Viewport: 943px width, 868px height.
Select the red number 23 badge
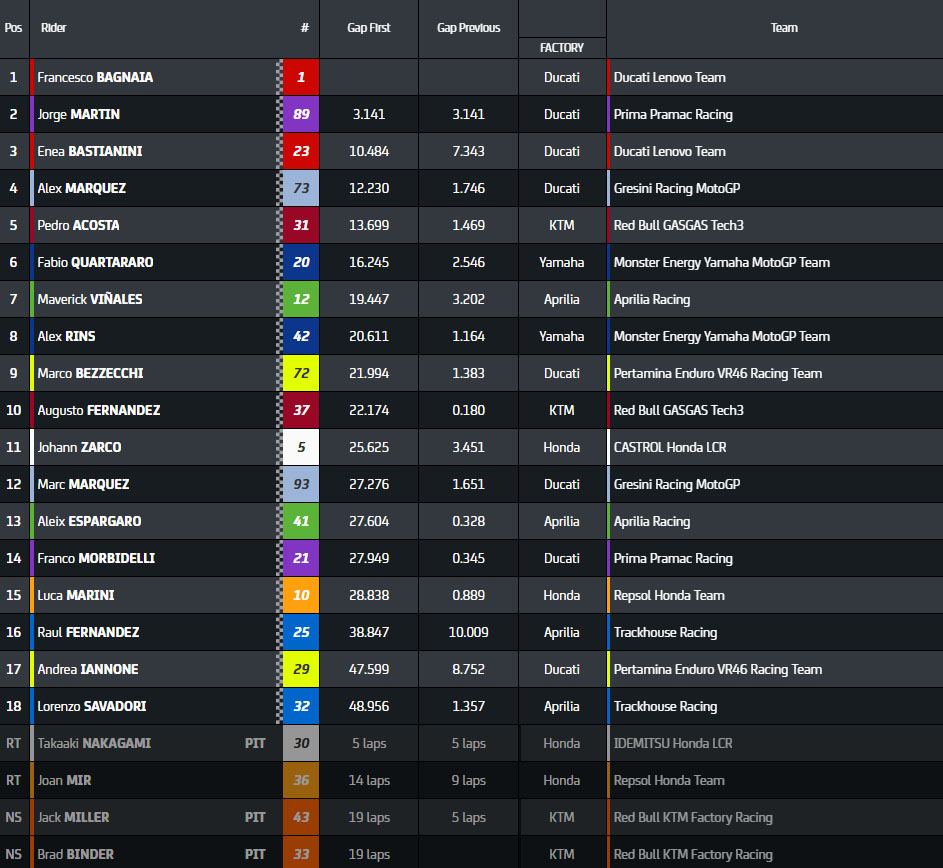coord(301,152)
